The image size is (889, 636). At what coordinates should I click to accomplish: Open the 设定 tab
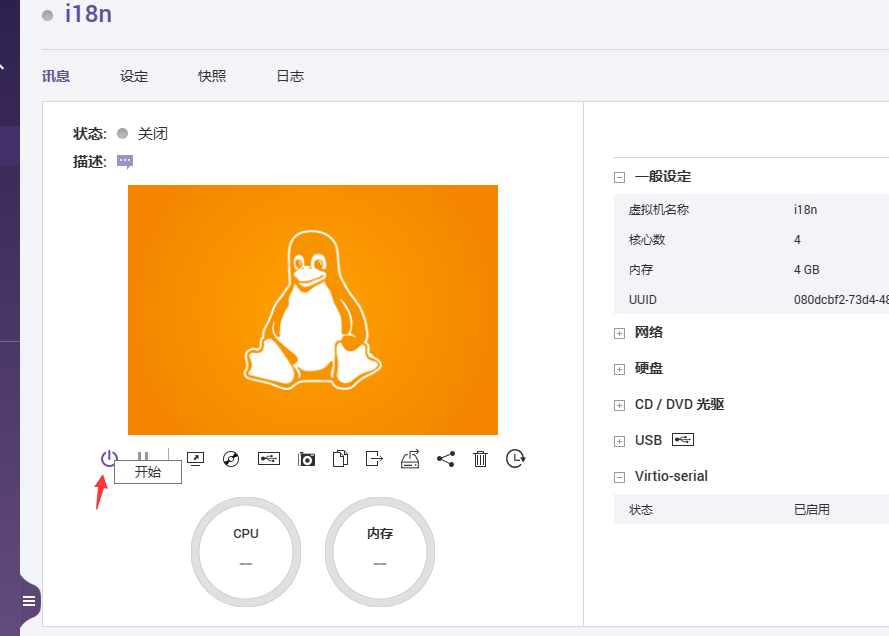[x=134, y=76]
